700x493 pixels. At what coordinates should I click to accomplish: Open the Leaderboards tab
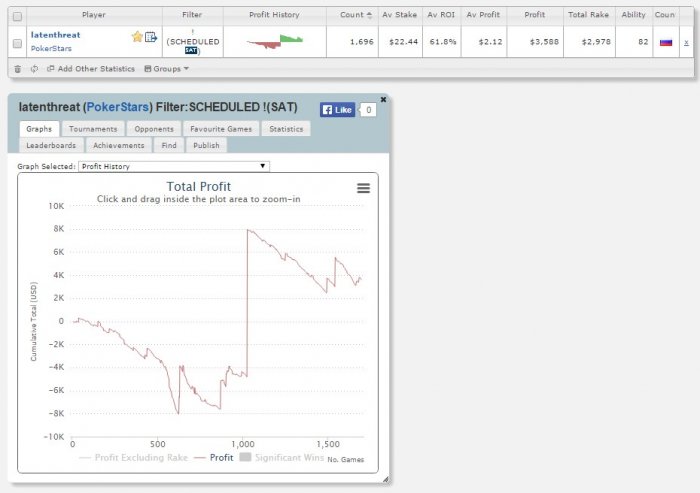point(51,145)
